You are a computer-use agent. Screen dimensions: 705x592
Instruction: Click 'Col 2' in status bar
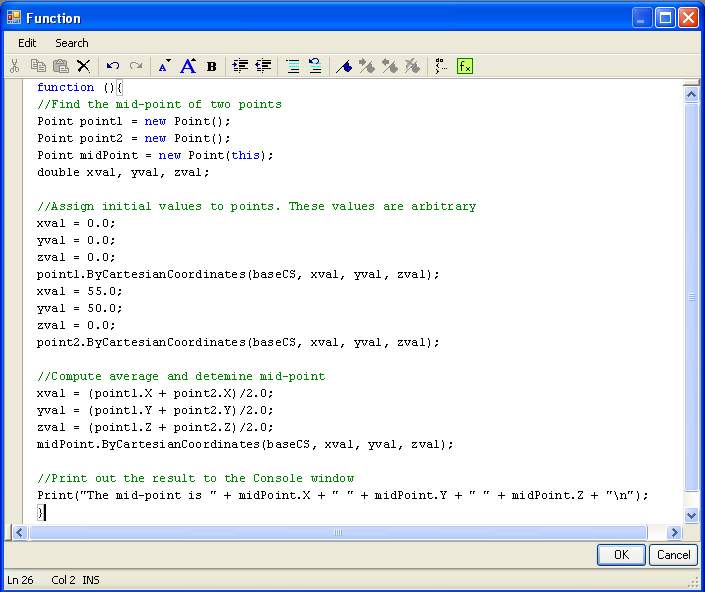(x=63, y=580)
